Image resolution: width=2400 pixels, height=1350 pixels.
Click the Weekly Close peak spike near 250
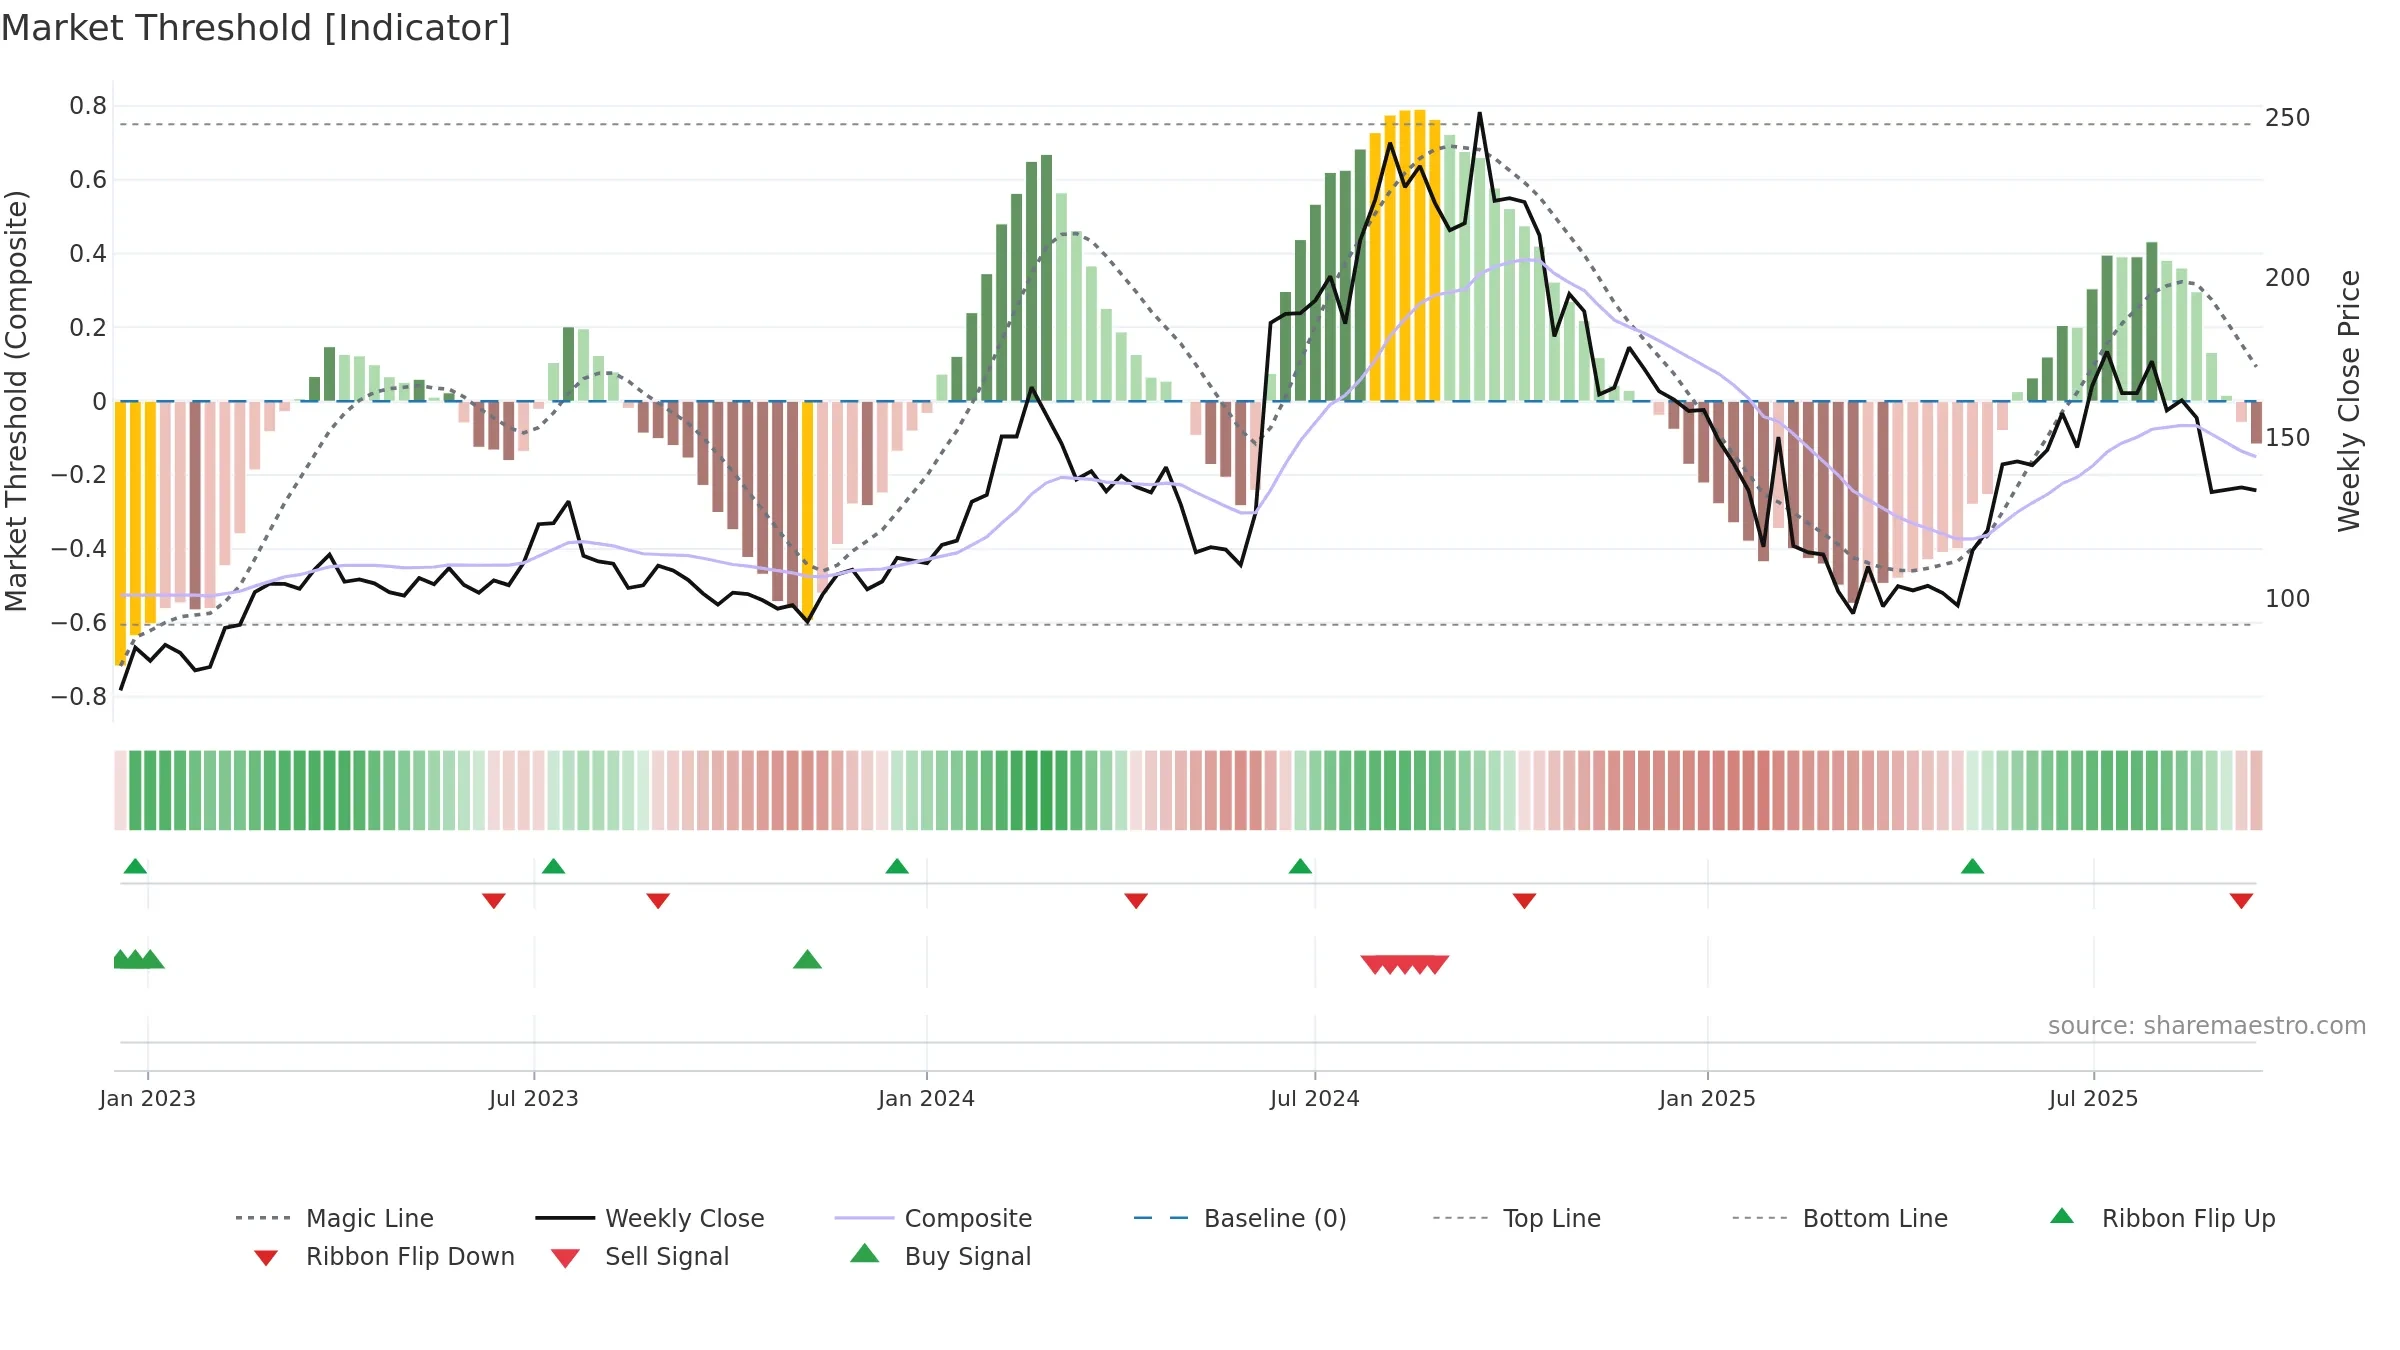coord(1480,116)
